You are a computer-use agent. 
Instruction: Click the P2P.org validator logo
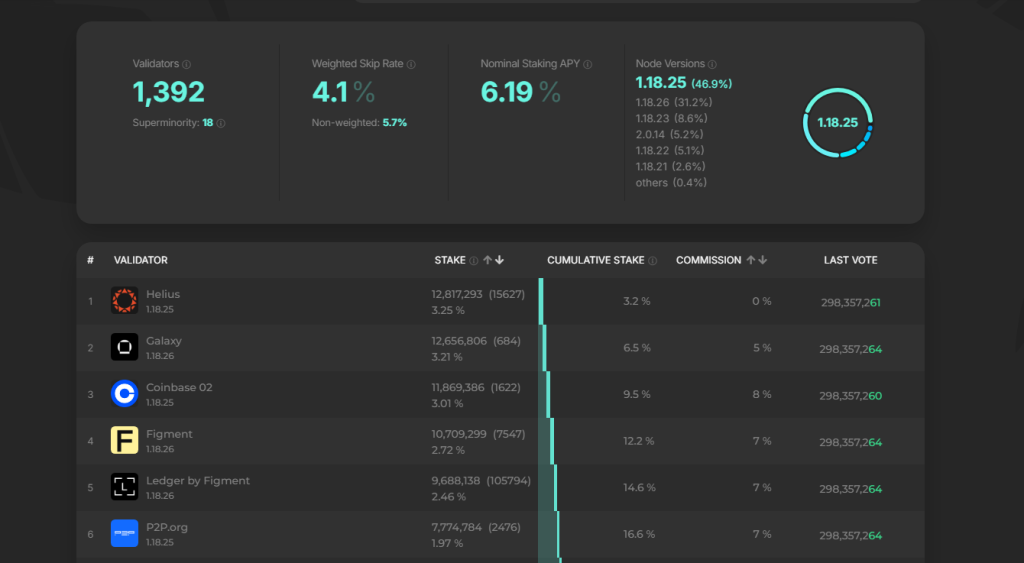(124, 533)
